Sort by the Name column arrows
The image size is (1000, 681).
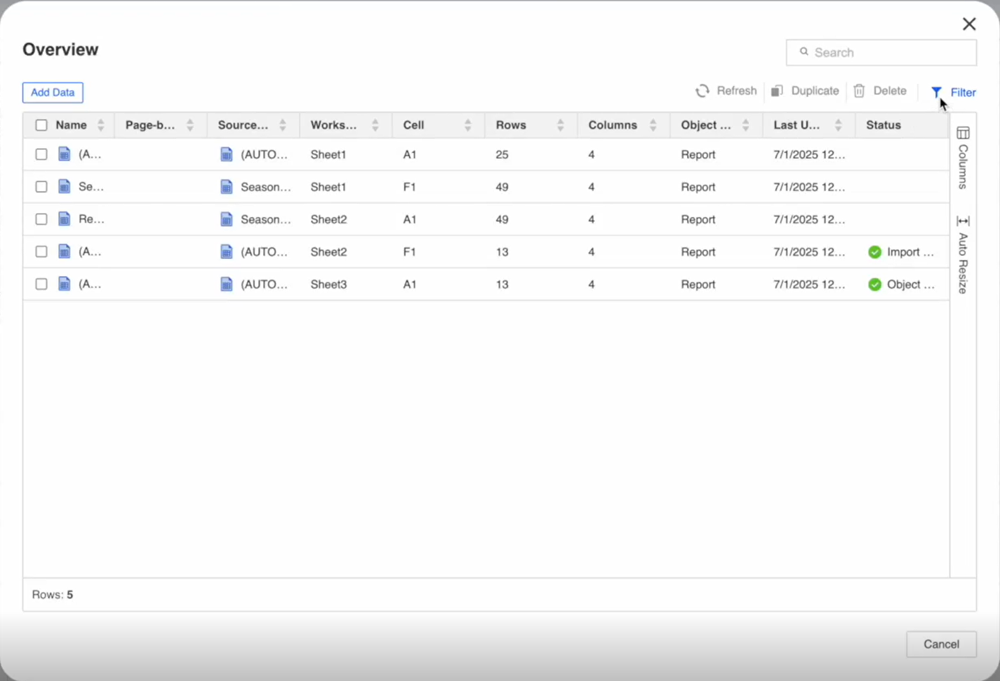tap(98, 125)
